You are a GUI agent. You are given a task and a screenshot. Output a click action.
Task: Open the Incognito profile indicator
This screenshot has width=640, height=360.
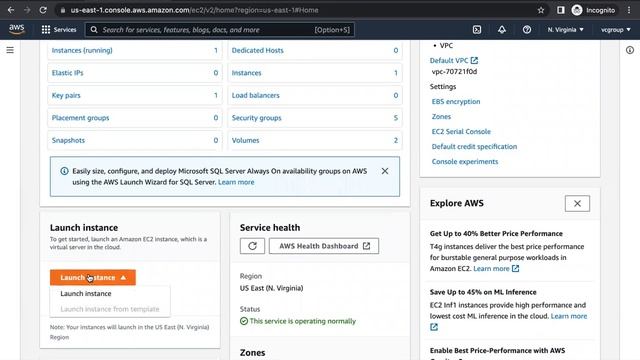tap(593, 10)
